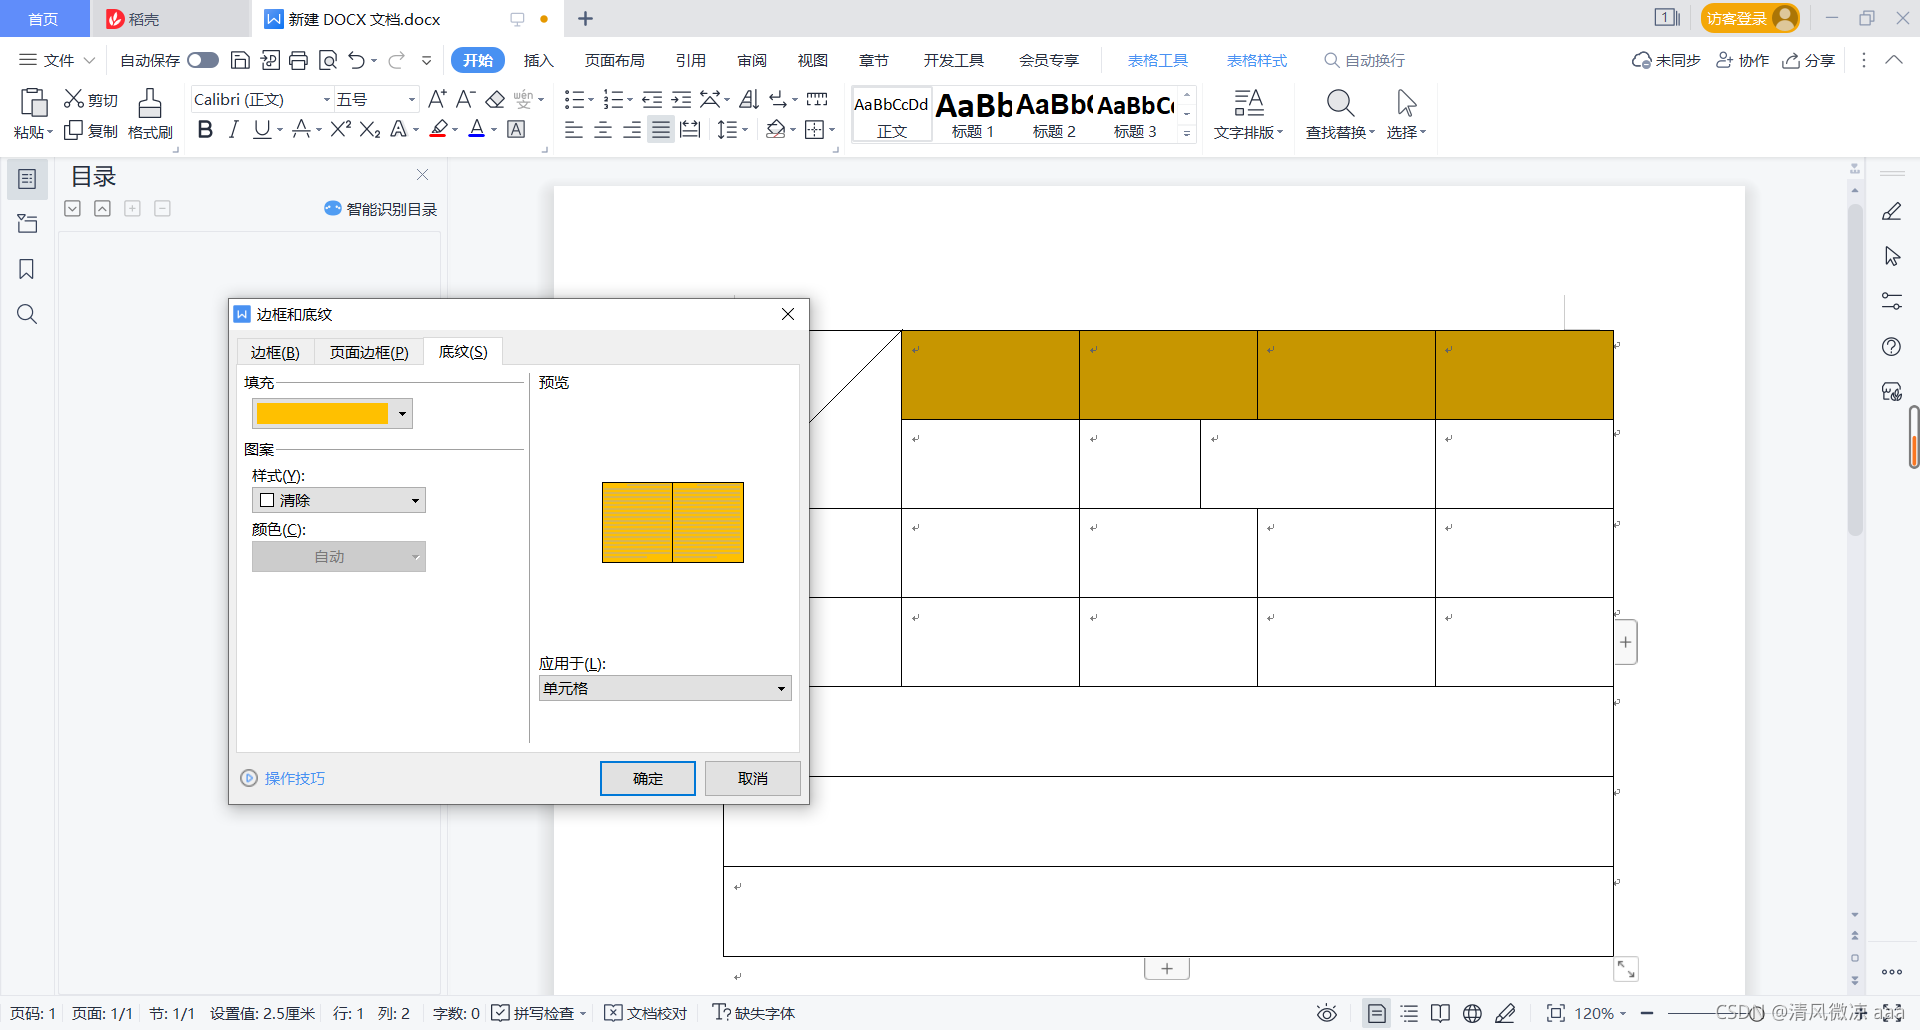Viewport: 1920px width, 1030px height.
Task: Open the 审阅 ribbon tab
Action: click(x=752, y=60)
